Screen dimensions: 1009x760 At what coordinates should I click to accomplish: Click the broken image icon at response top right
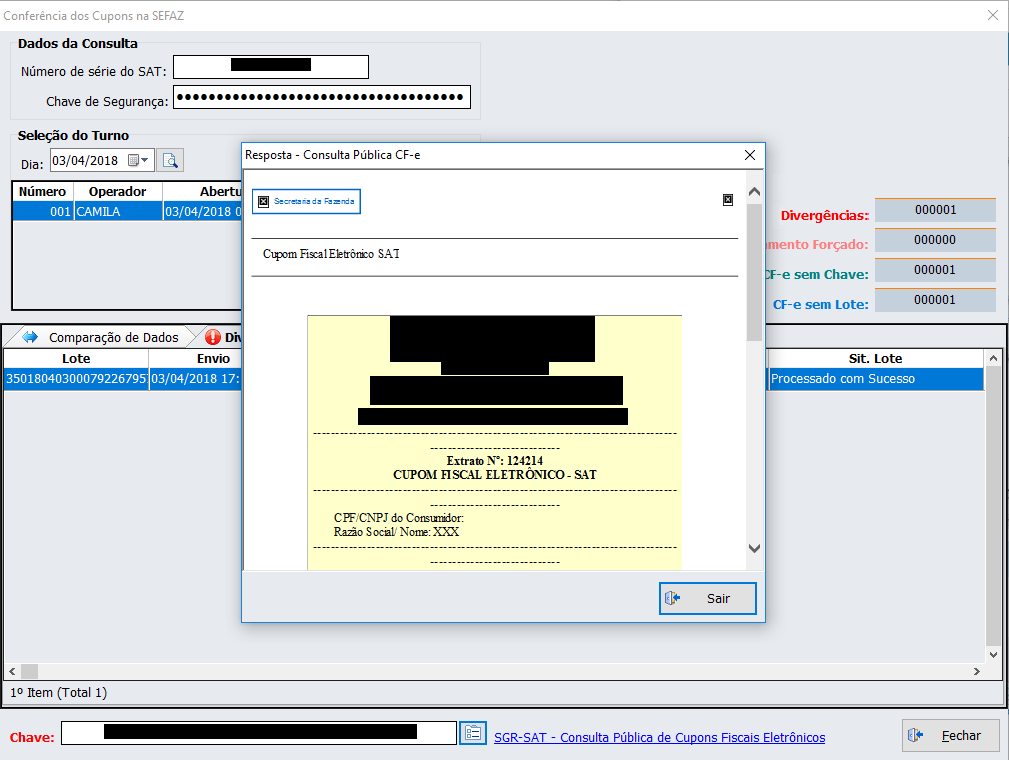click(x=728, y=200)
